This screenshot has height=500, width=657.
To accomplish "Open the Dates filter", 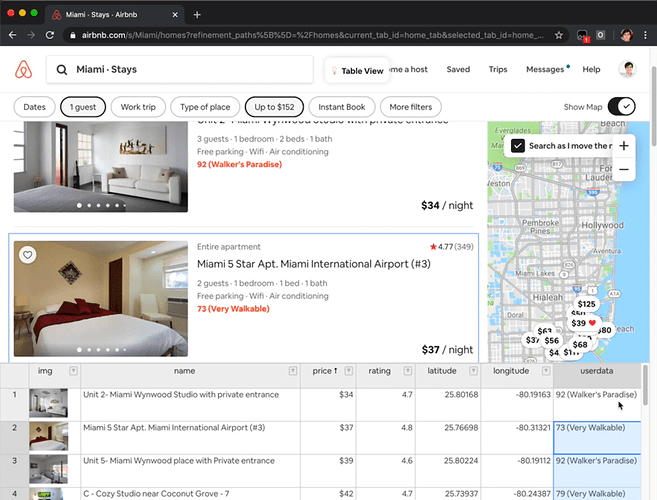I will click(x=34, y=107).
